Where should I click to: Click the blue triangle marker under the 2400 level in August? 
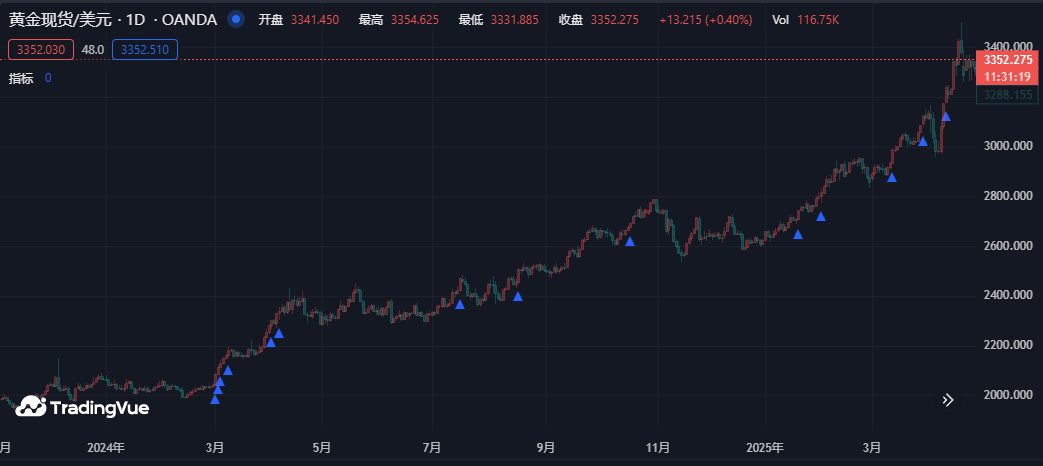pos(518,296)
